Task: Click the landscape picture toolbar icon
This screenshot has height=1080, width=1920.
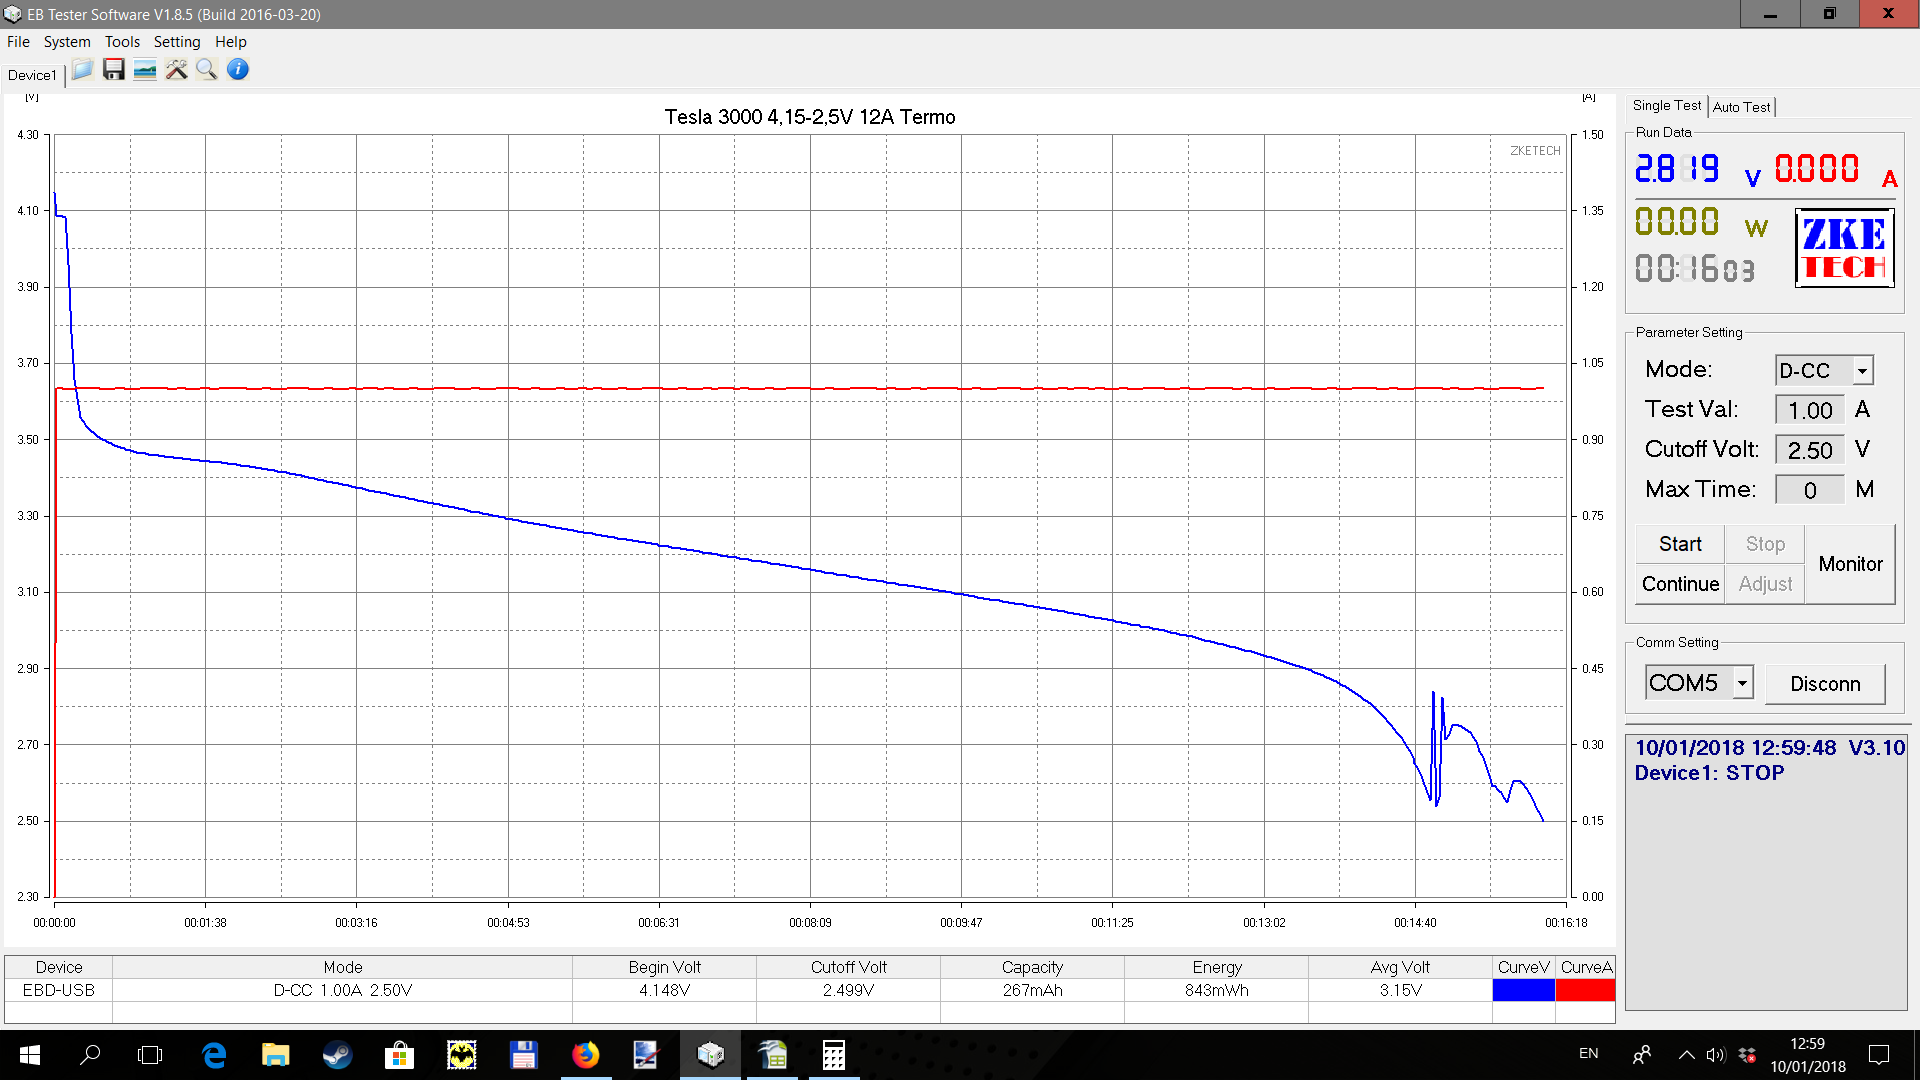Action: tap(145, 70)
